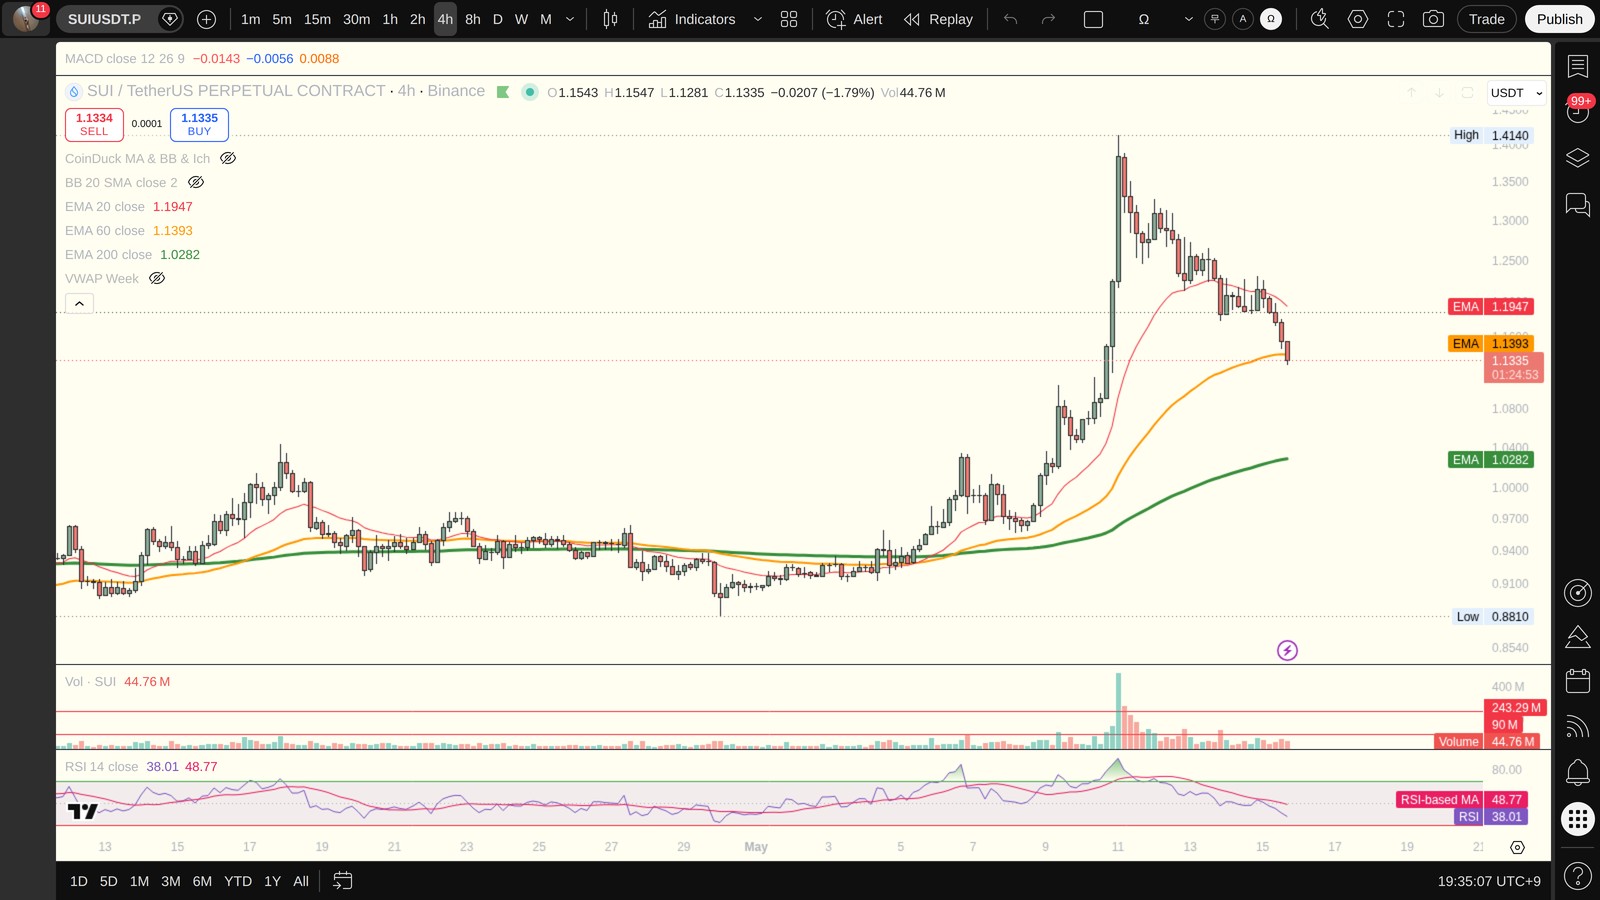This screenshot has width=1600, height=900.
Task: Take a chart snapshot with camera icon
Action: point(1433,19)
